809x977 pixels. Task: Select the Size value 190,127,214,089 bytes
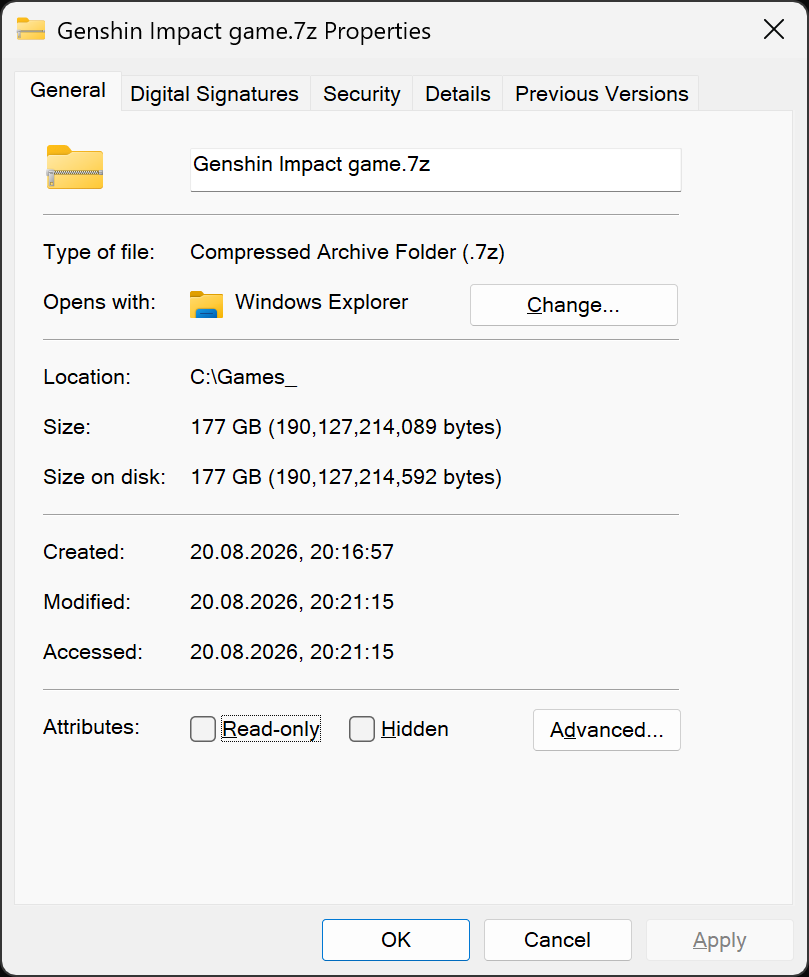[x=346, y=427]
